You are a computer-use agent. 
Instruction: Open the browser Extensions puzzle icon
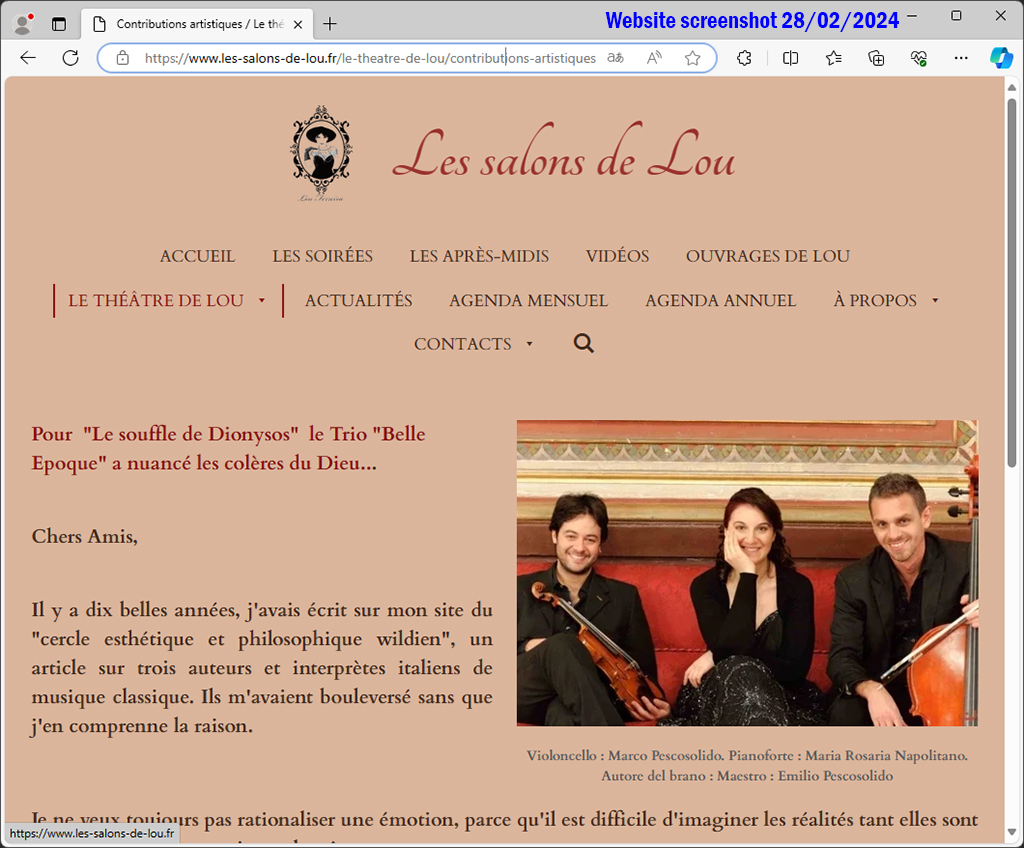tap(744, 58)
